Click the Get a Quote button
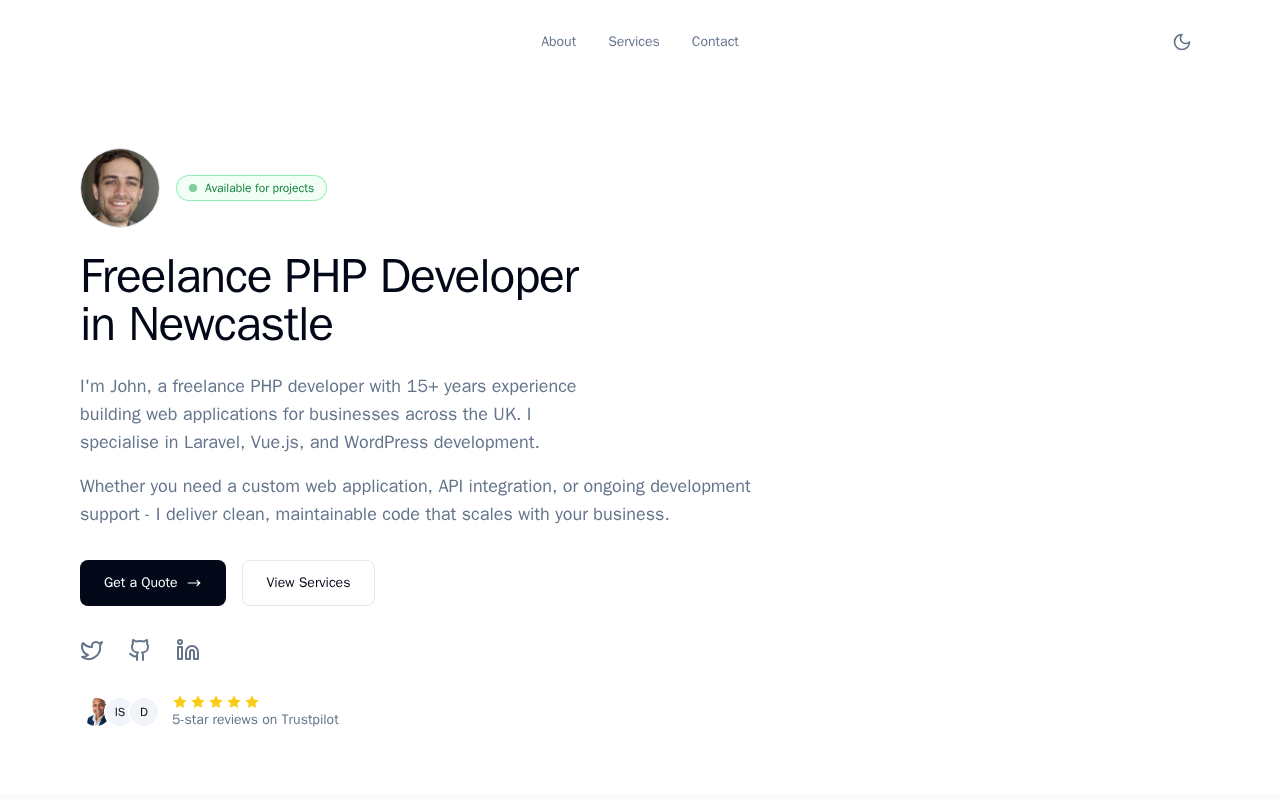 [153, 583]
